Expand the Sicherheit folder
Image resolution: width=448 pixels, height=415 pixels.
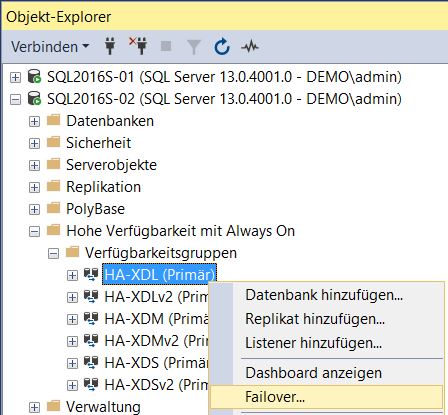(x=34, y=143)
